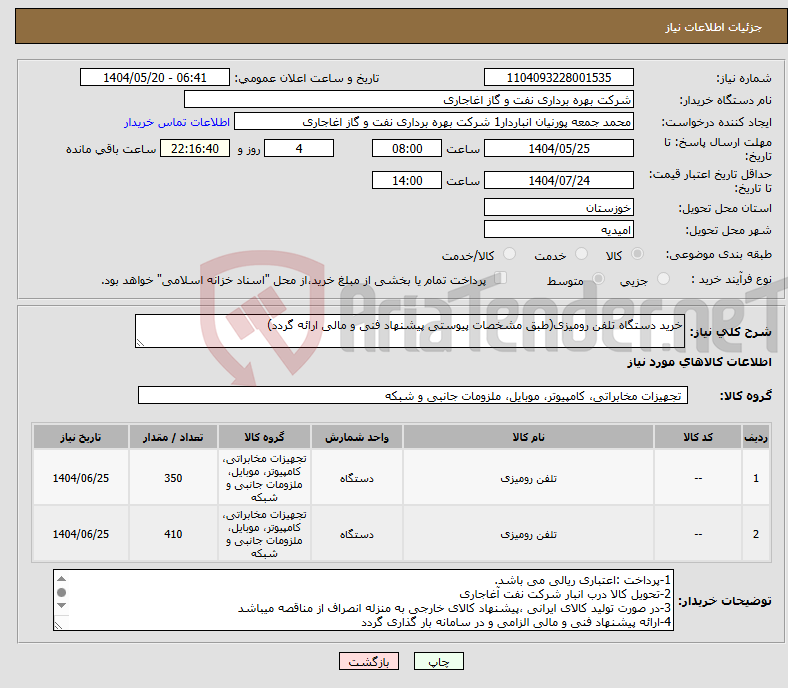The image size is (788, 688).
Task: Click the request creator name field
Action: [x=434, y=122]
